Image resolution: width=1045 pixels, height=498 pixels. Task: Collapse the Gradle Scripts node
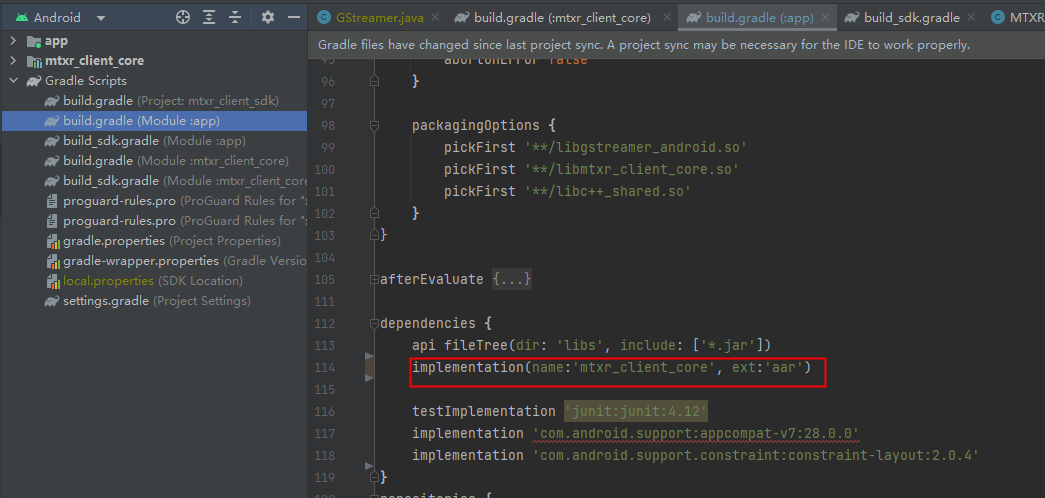click(x=13, y=81)
